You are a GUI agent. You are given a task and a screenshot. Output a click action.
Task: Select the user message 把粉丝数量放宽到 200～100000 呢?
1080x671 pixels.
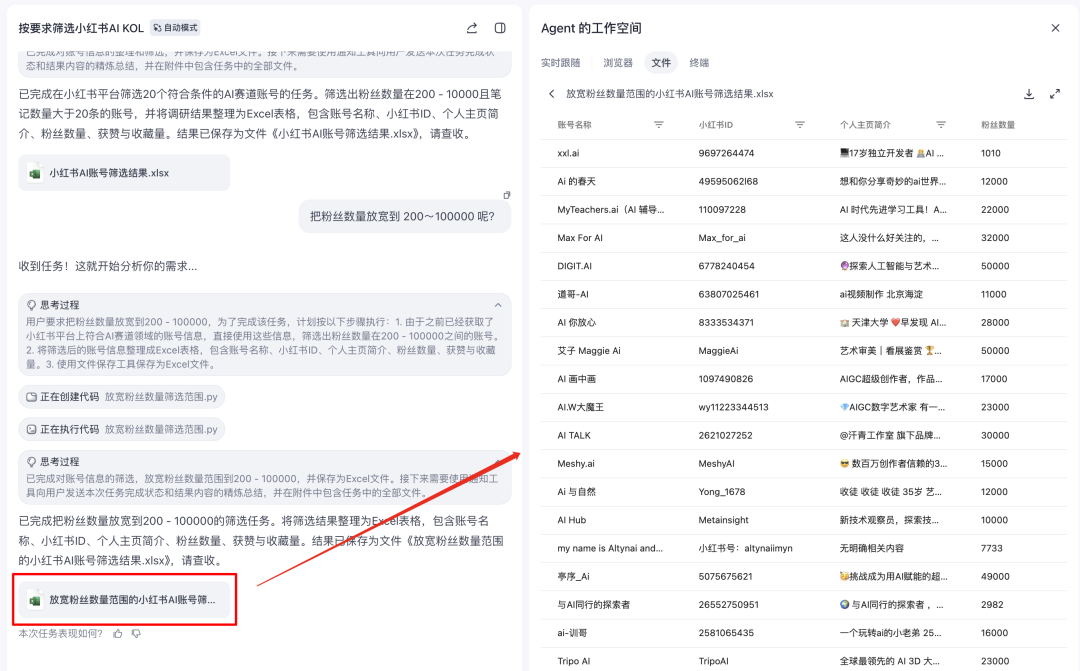point(402,216)
